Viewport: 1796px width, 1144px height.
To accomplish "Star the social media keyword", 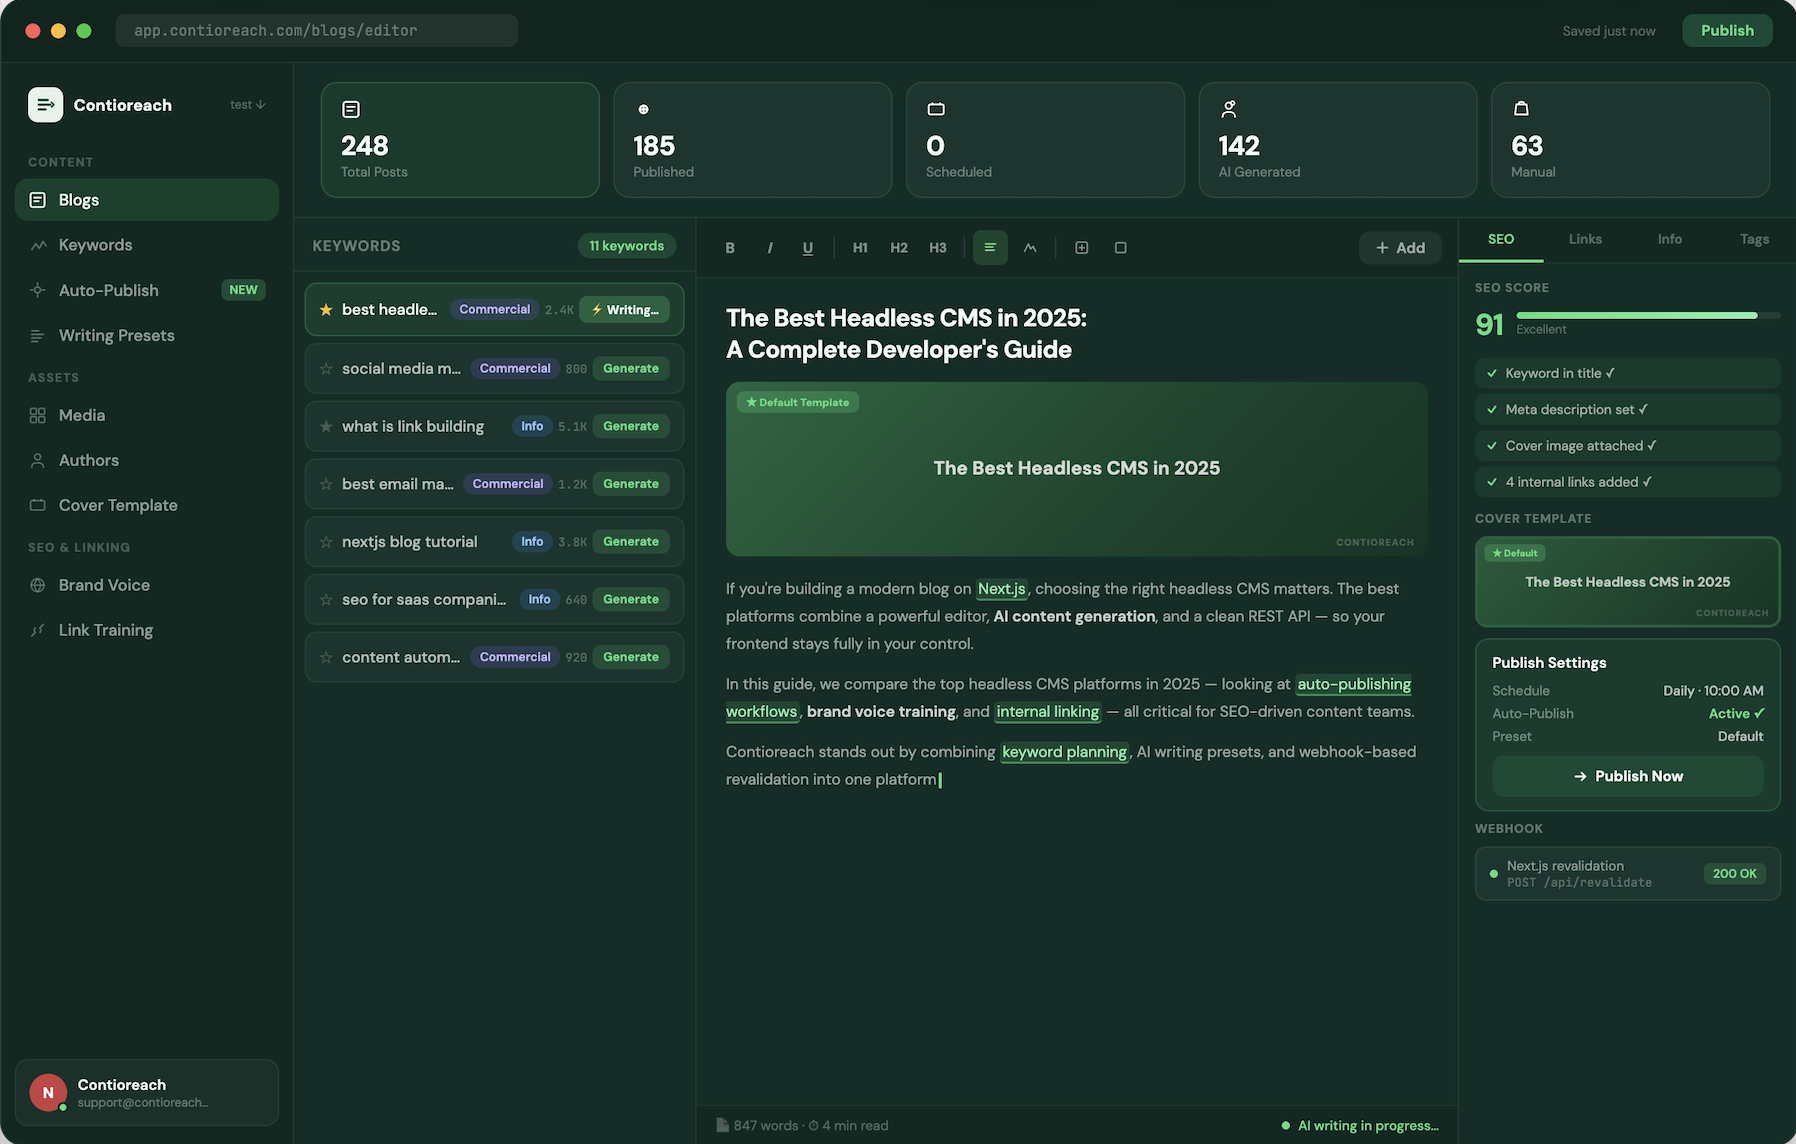I will pyautogui.click(x=326, y=369).
